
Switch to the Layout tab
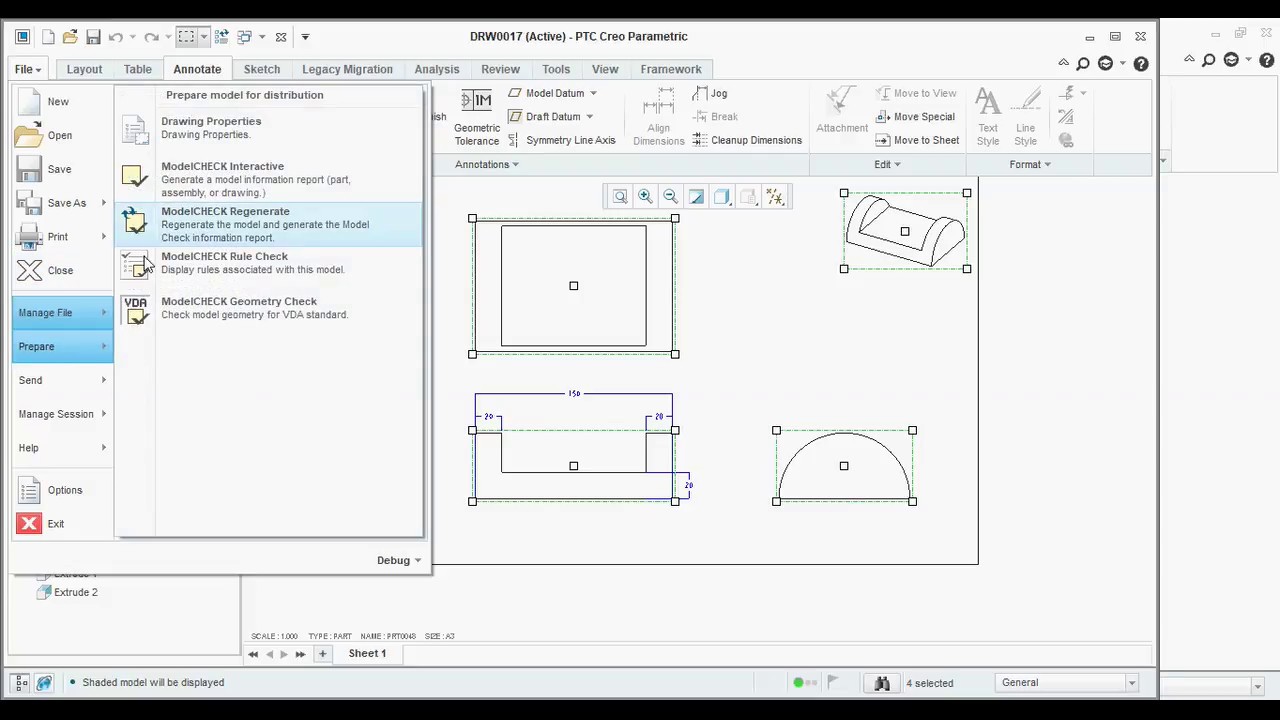tap(84, 69)
